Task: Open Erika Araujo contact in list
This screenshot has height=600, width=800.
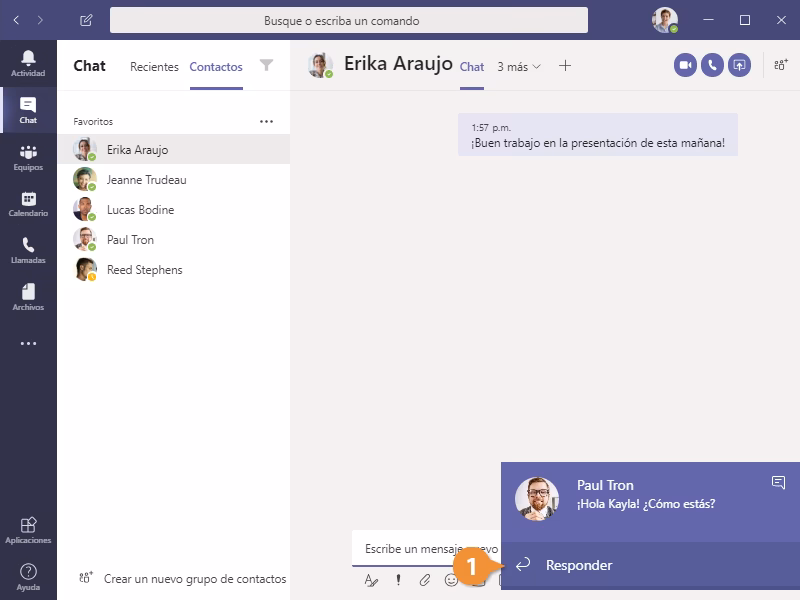Action: (173, 149)
